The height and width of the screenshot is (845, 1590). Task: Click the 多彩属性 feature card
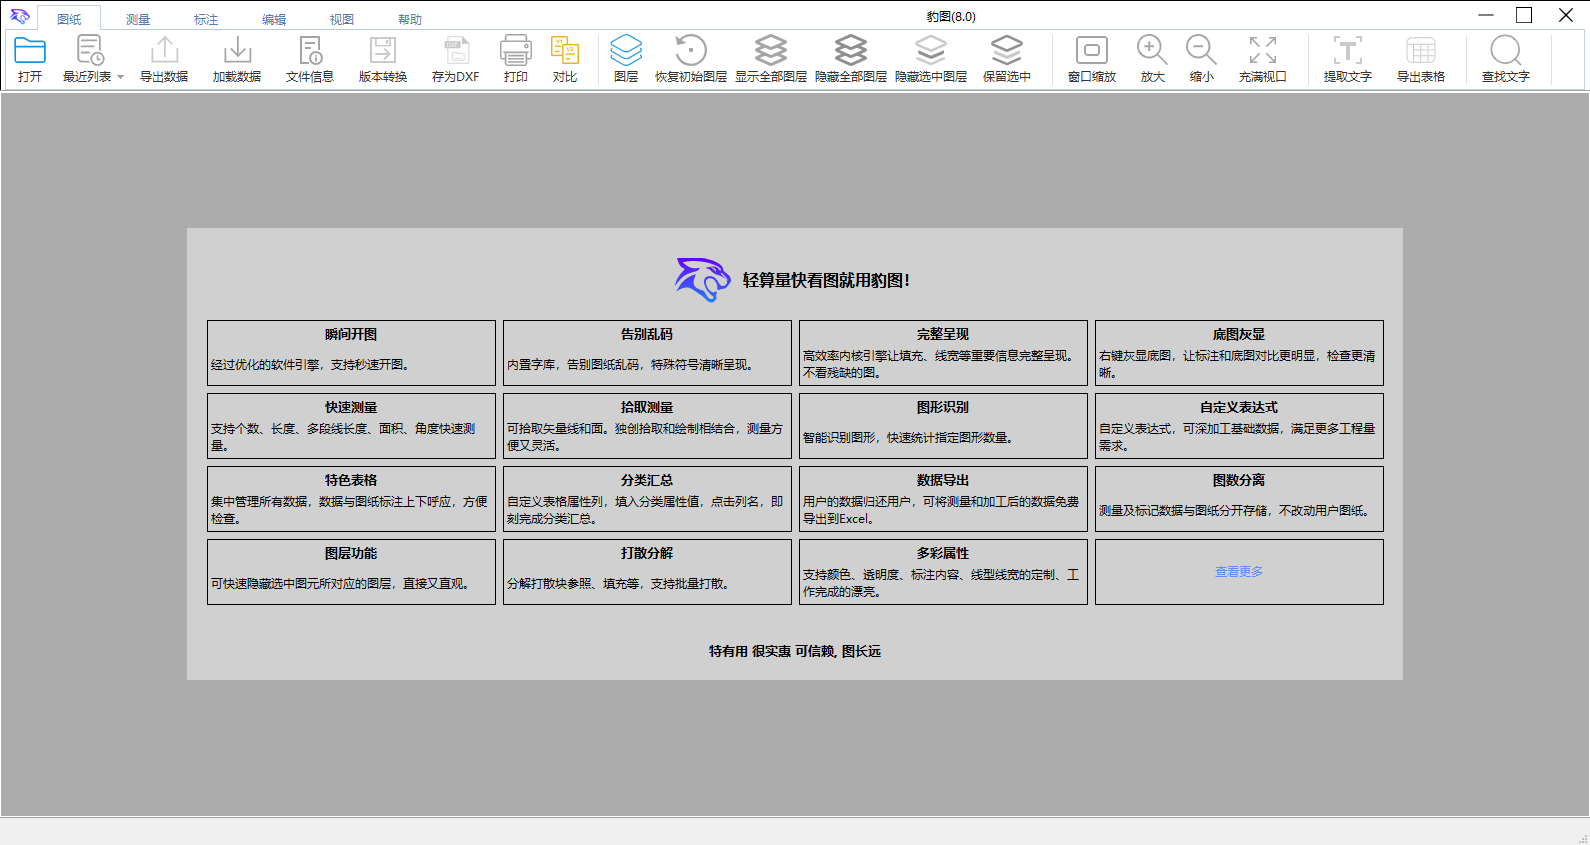click(943, 572)
